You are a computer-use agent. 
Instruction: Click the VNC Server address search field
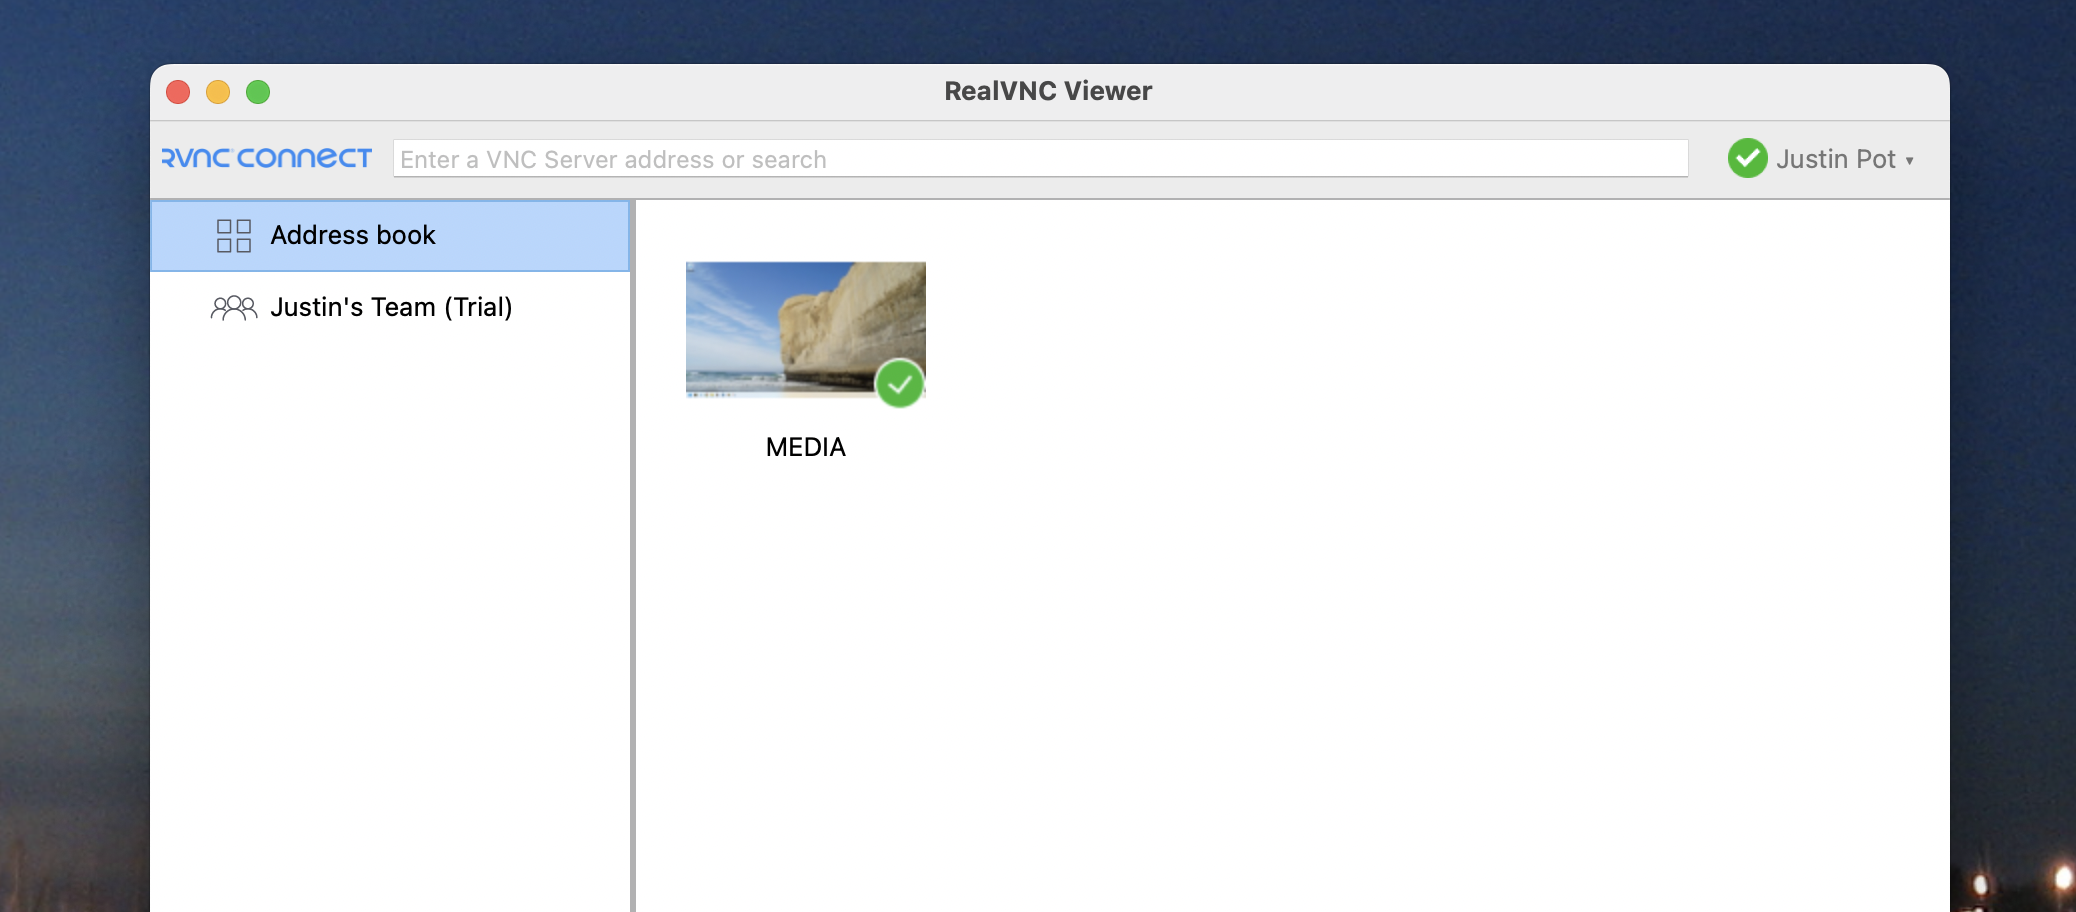point(1040,159)
